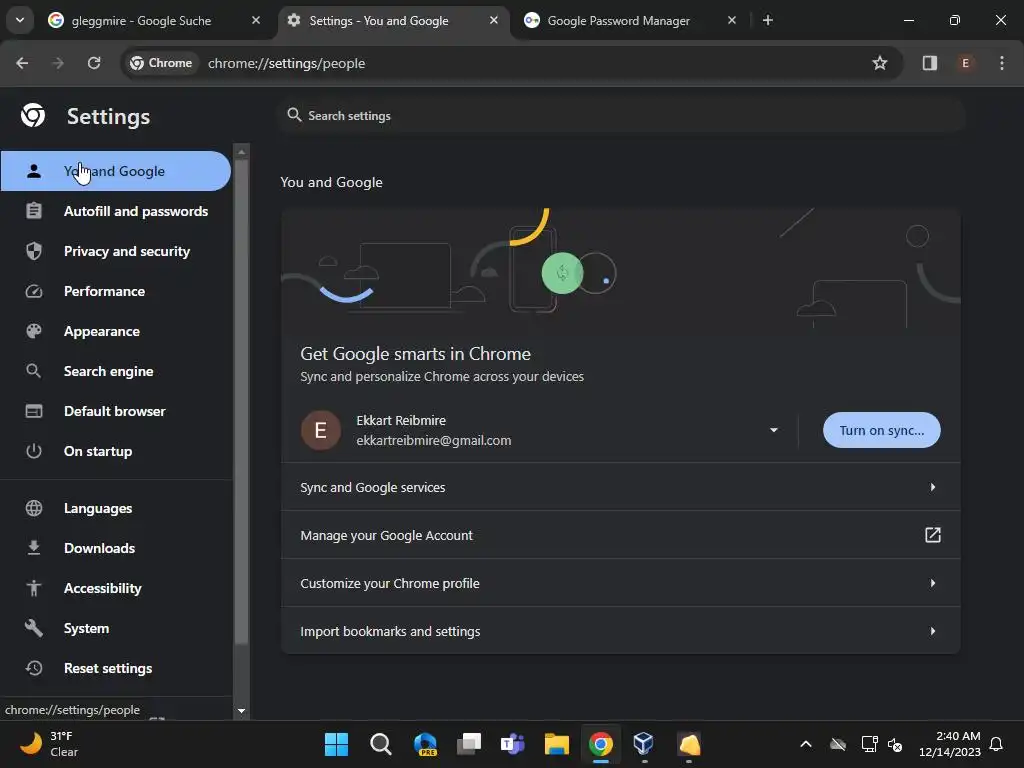
Task: Click the sidebar scroll up arrow
Action: (242, 152)
